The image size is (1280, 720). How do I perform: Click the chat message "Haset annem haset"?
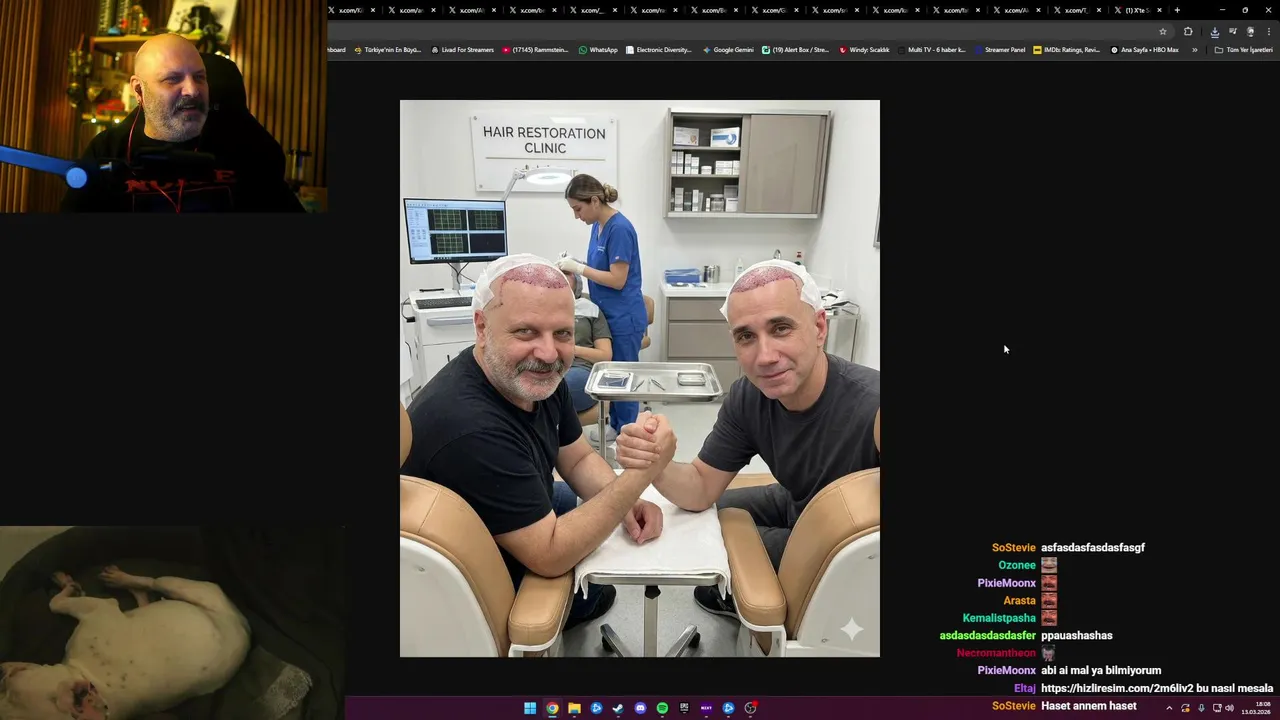[x=1089, y=706]
